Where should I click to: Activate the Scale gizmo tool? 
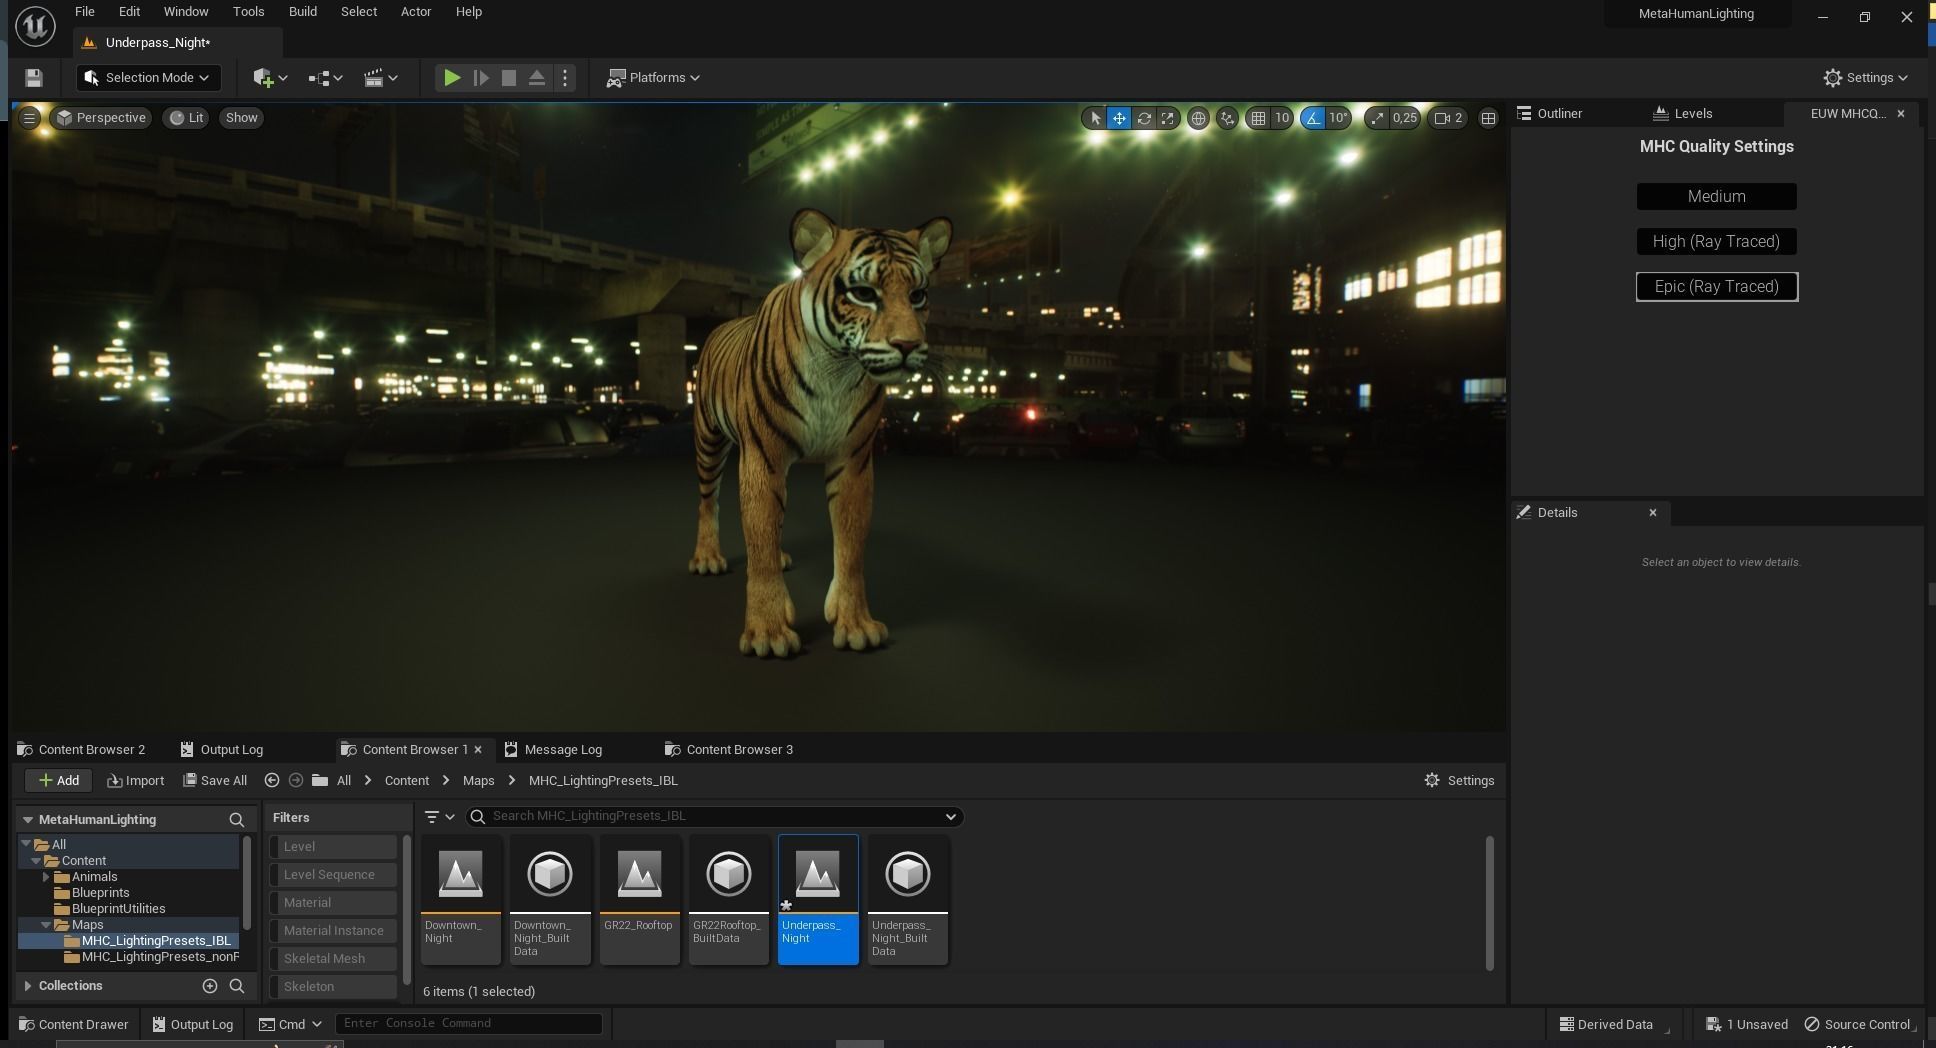point(1167,118)
